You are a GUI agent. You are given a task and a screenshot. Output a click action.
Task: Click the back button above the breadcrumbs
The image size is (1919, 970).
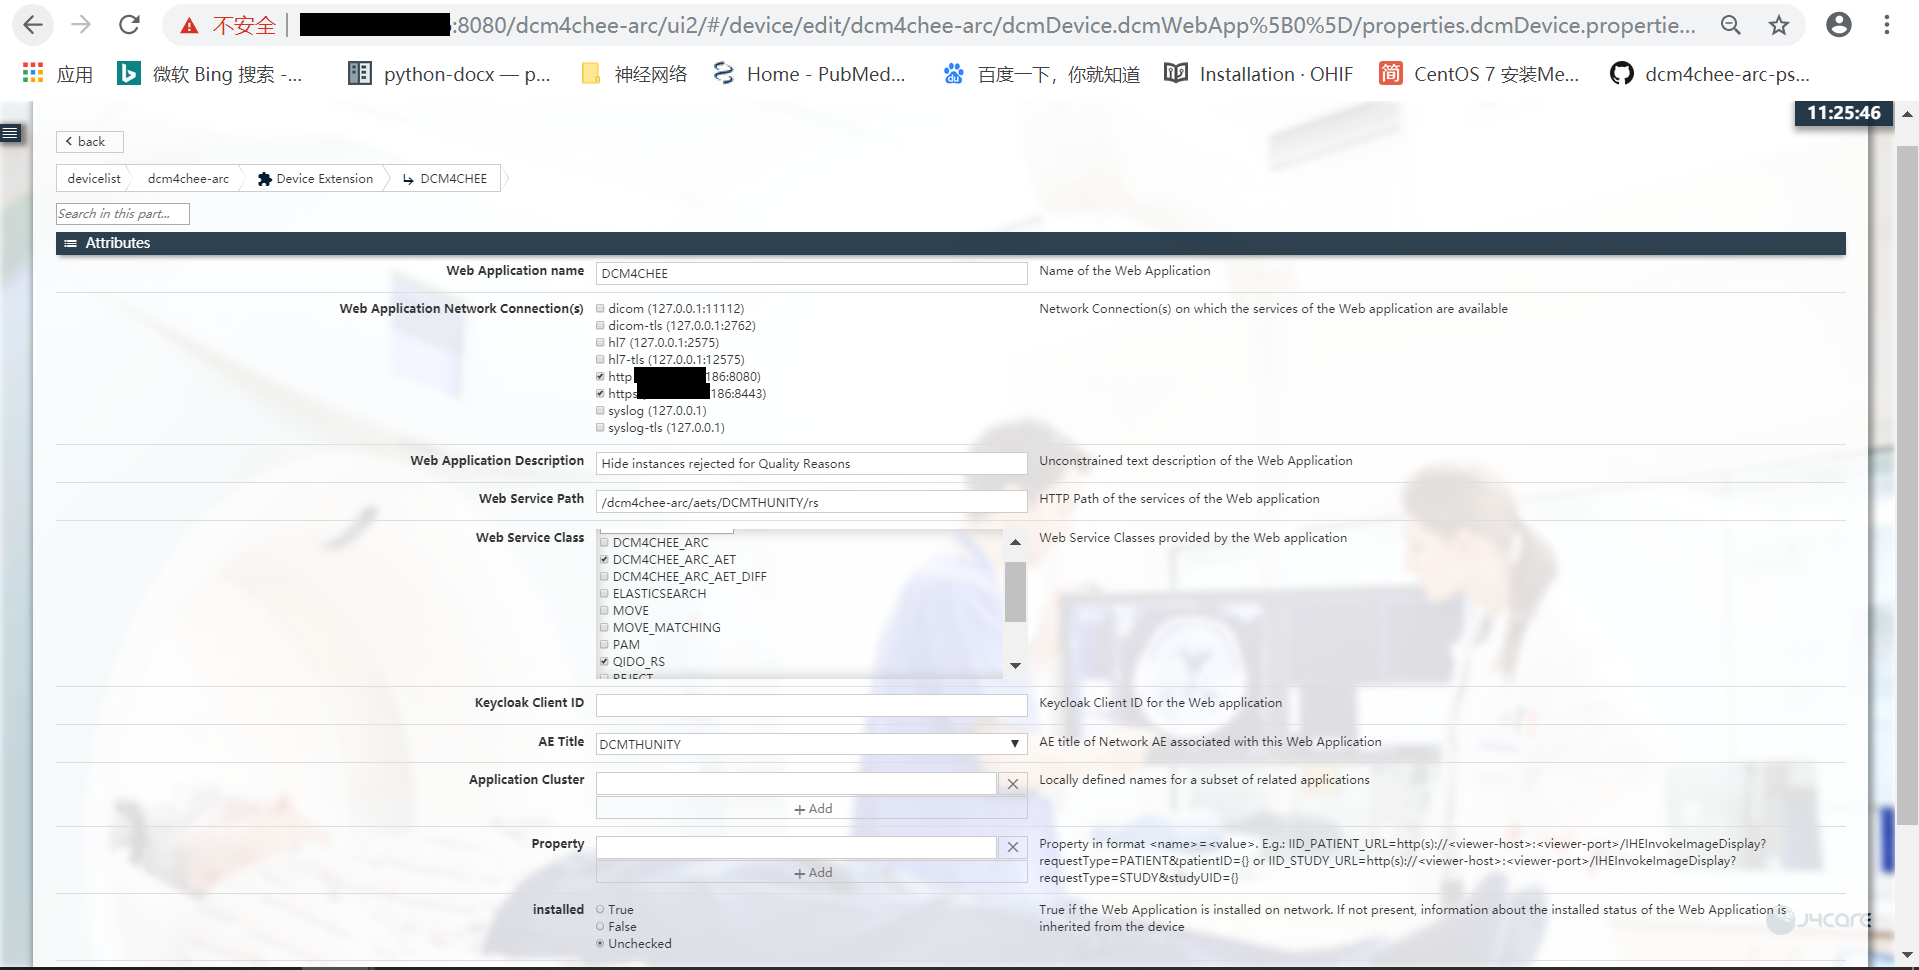pyautogui.click(x=89, y=141)
